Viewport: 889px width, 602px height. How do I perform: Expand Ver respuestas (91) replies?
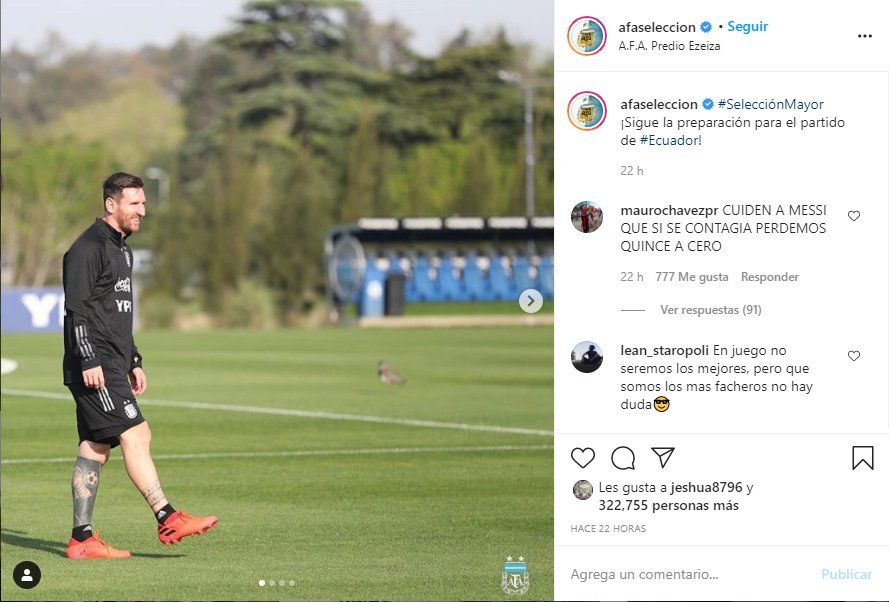[710, 310]
